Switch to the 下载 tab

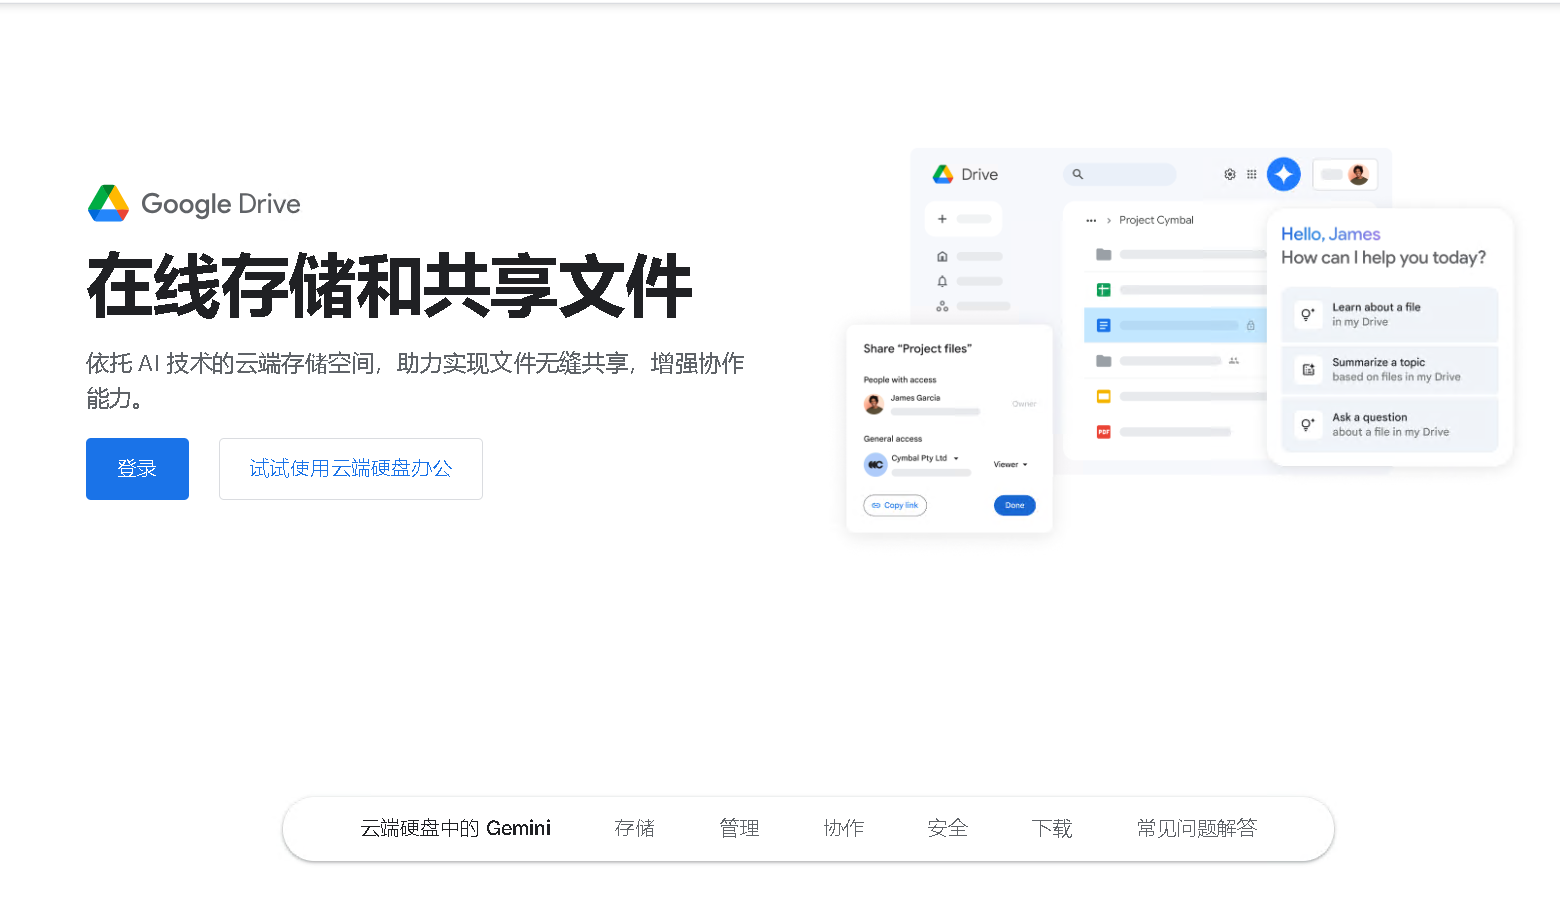pos(1052,828)
